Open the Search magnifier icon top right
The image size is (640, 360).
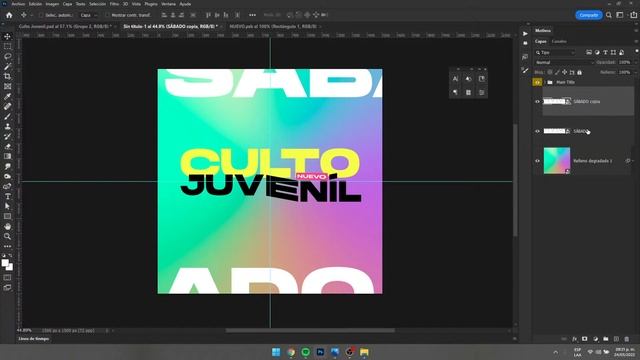click(x=609, y=15)
